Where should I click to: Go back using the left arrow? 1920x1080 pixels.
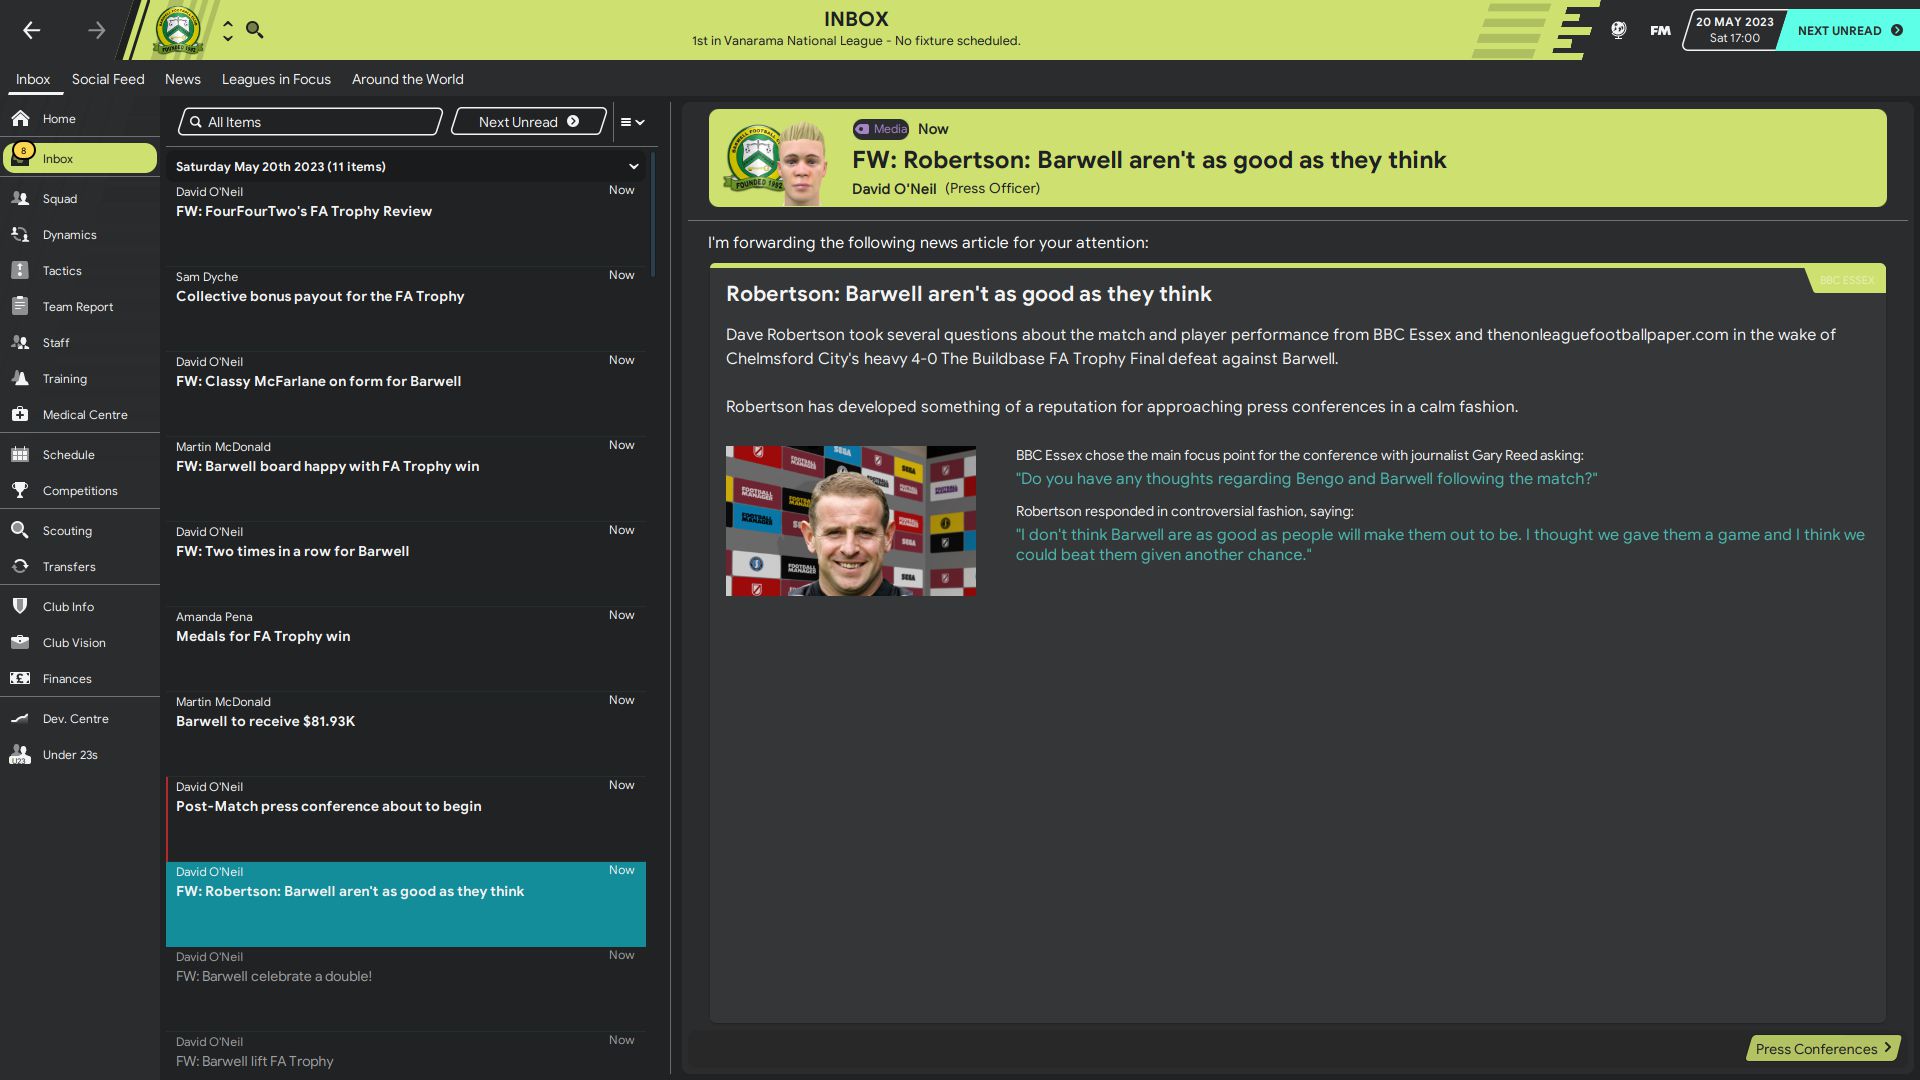(32, 30)
